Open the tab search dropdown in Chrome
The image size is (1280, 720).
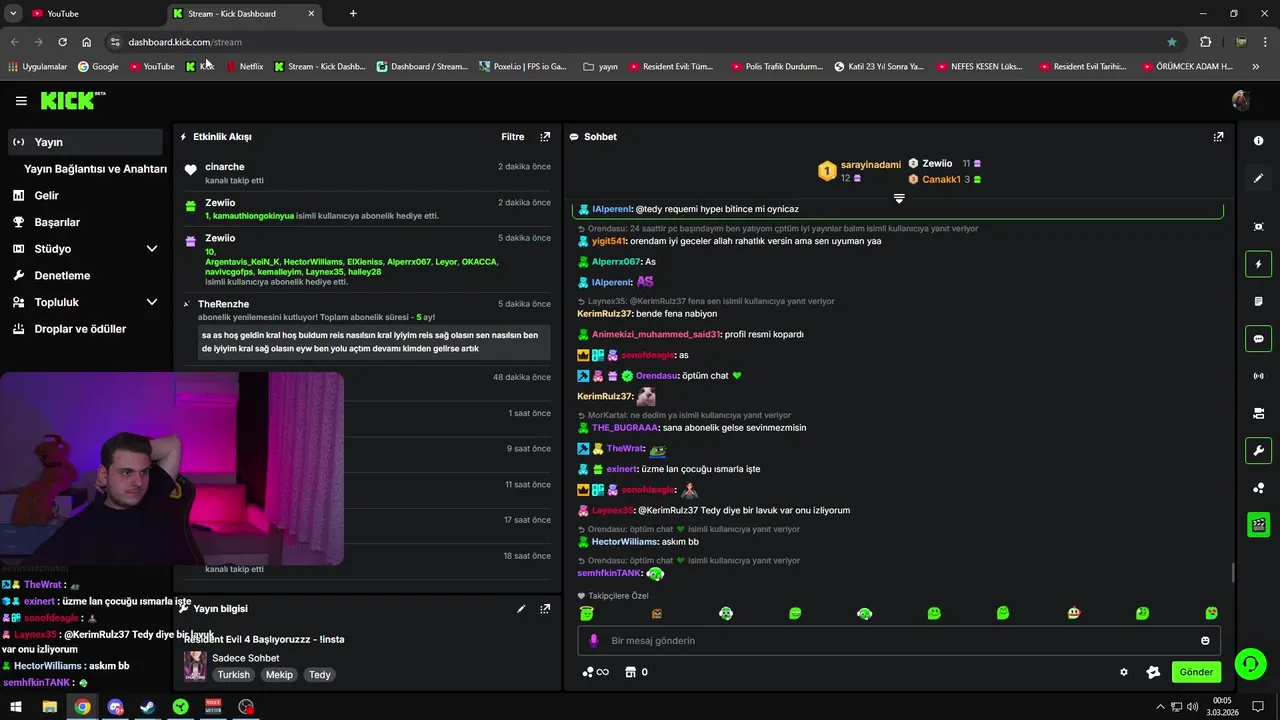point(13,13)
